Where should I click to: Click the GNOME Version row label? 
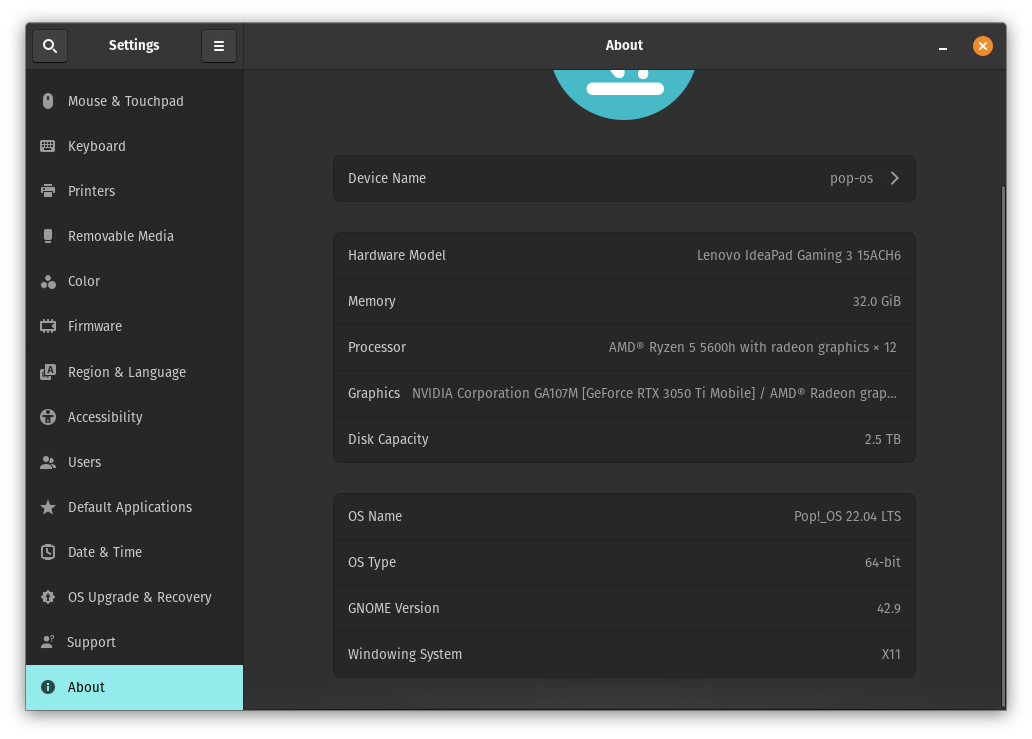[394, 609]
